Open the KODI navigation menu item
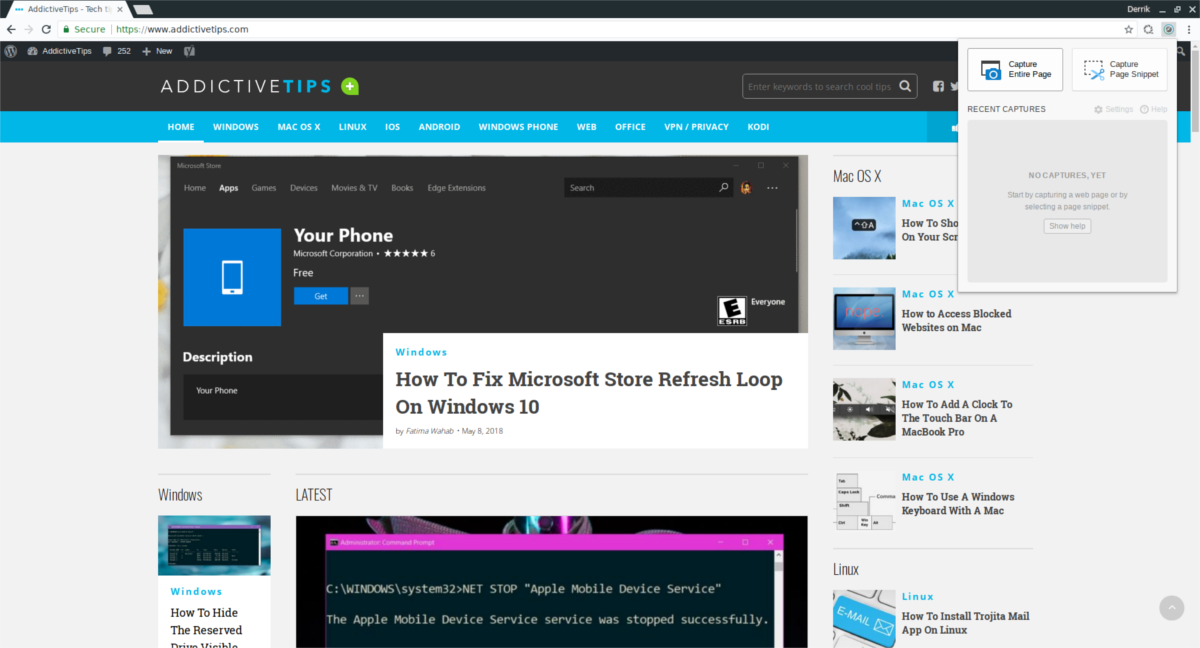Screen dimensions: 1200x648 (x=758, y=127)
